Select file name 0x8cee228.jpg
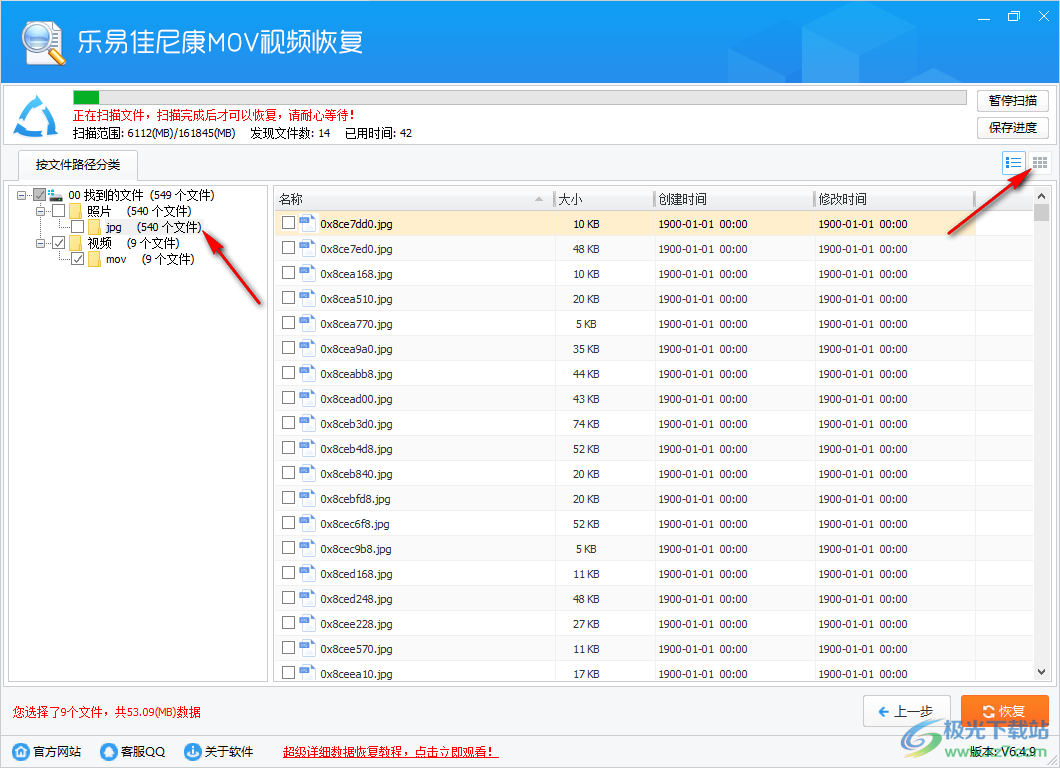 point(356,624)
